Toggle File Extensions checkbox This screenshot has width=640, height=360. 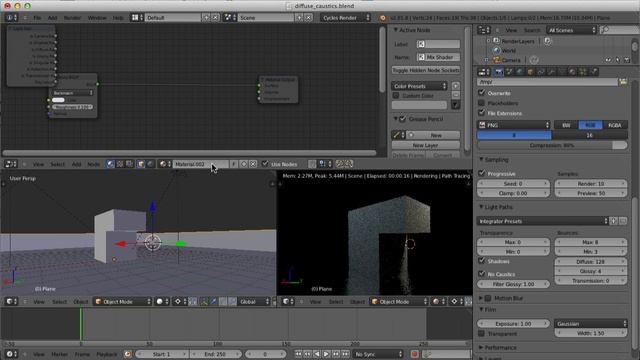click(x=482, y=113)
